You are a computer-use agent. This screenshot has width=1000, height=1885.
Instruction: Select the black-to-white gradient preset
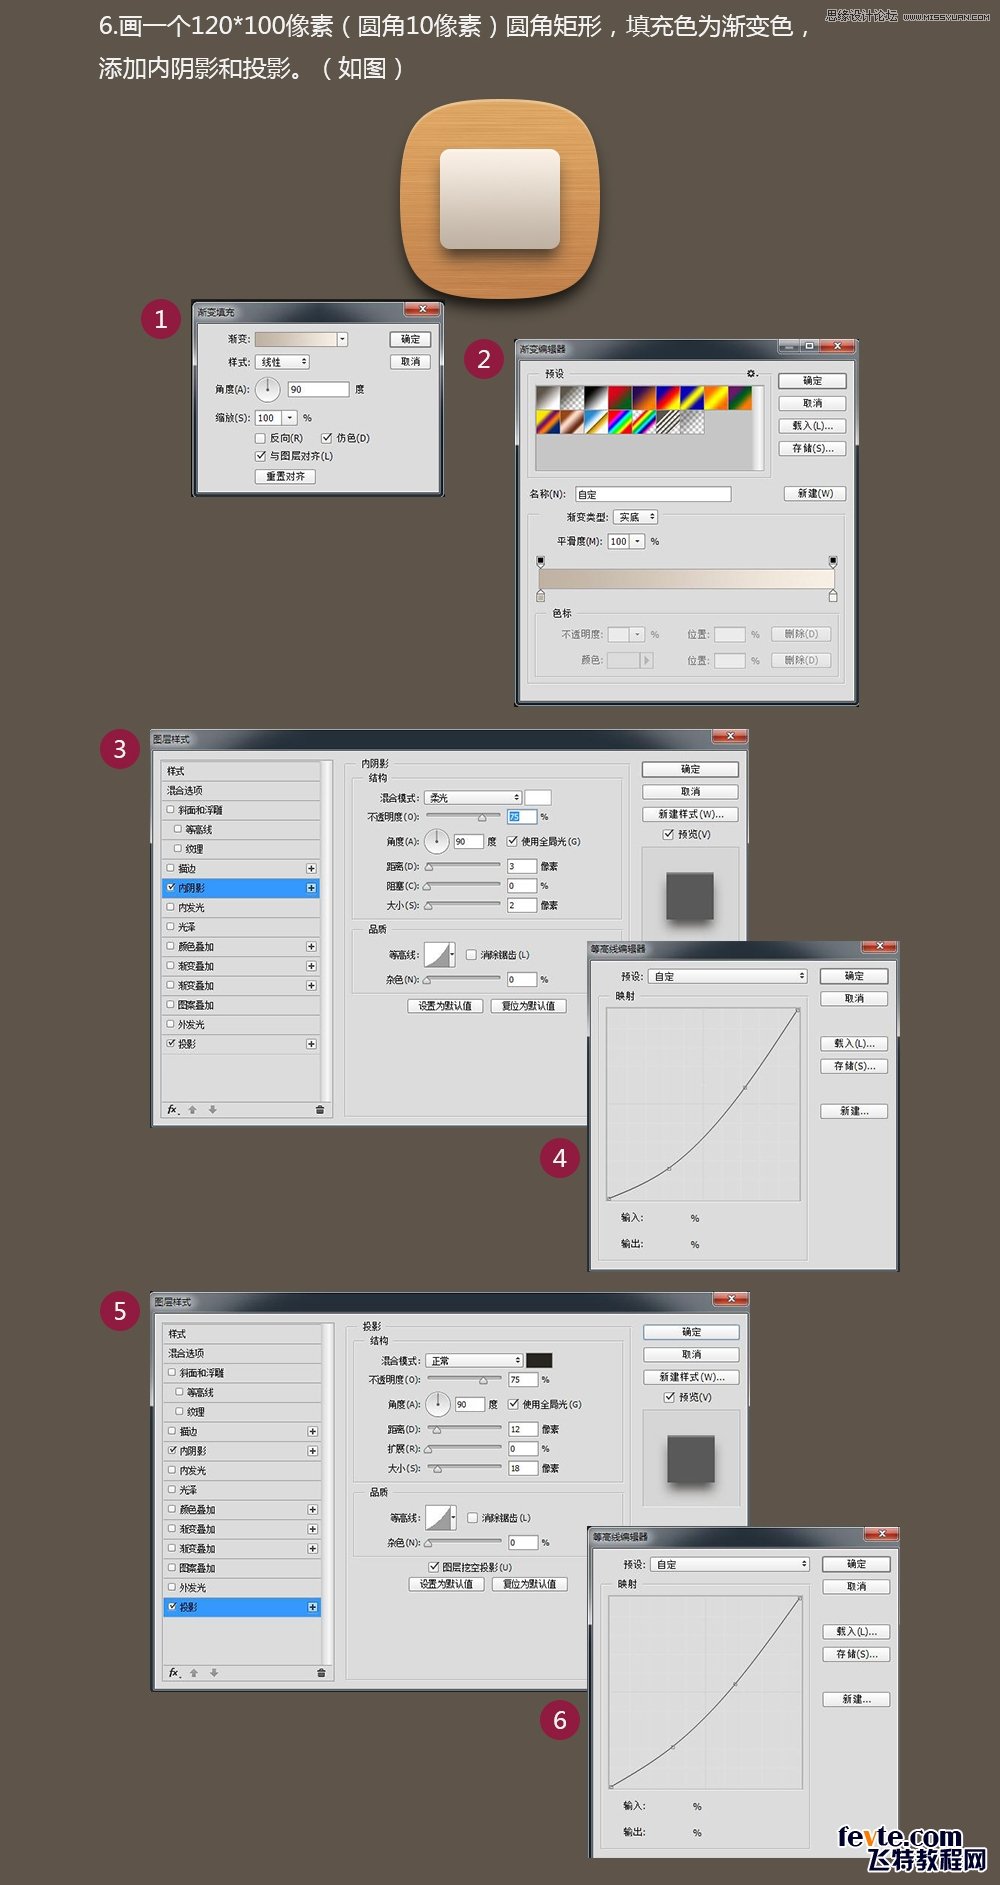point(596,398)
